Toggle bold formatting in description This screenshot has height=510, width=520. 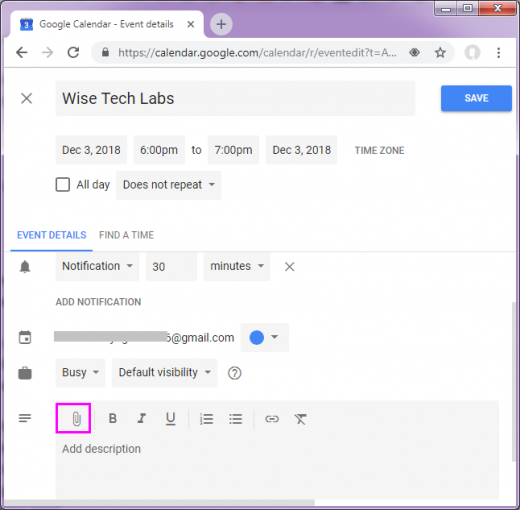113,418
